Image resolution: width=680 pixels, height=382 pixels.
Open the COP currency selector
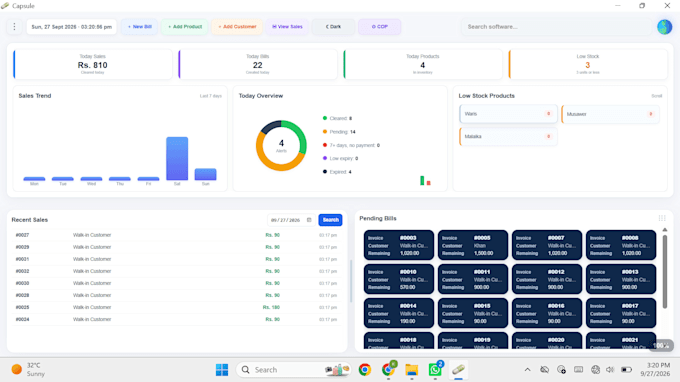click(379, 27)
